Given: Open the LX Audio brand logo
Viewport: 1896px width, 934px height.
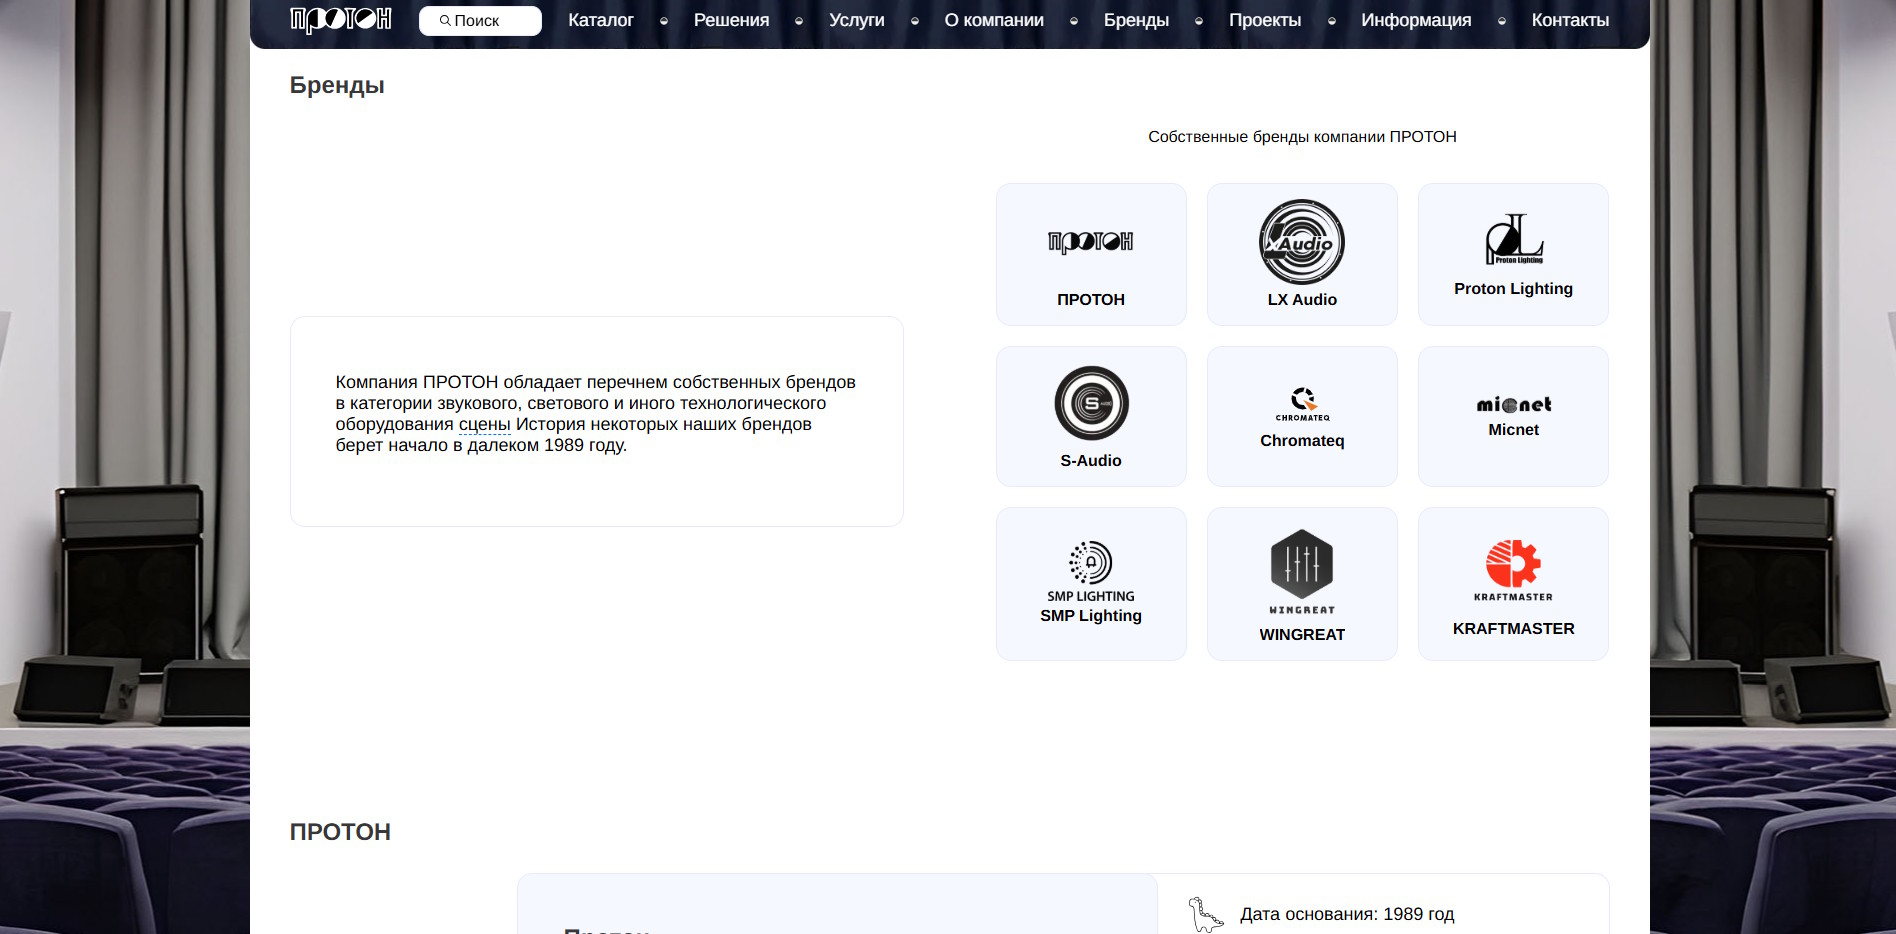Looking at the screenshot, I should click(1302, 242).
